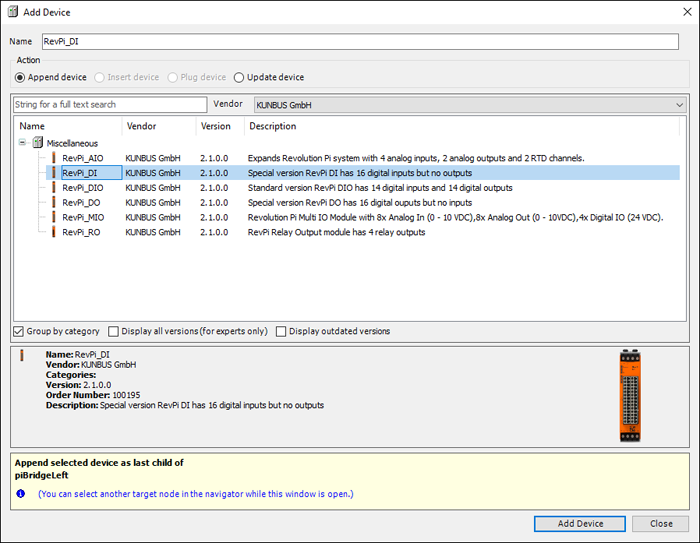The image size is (700, 543).
Task: Select RevPi_AIO in the device list
Action: click(x=83, y=158)
